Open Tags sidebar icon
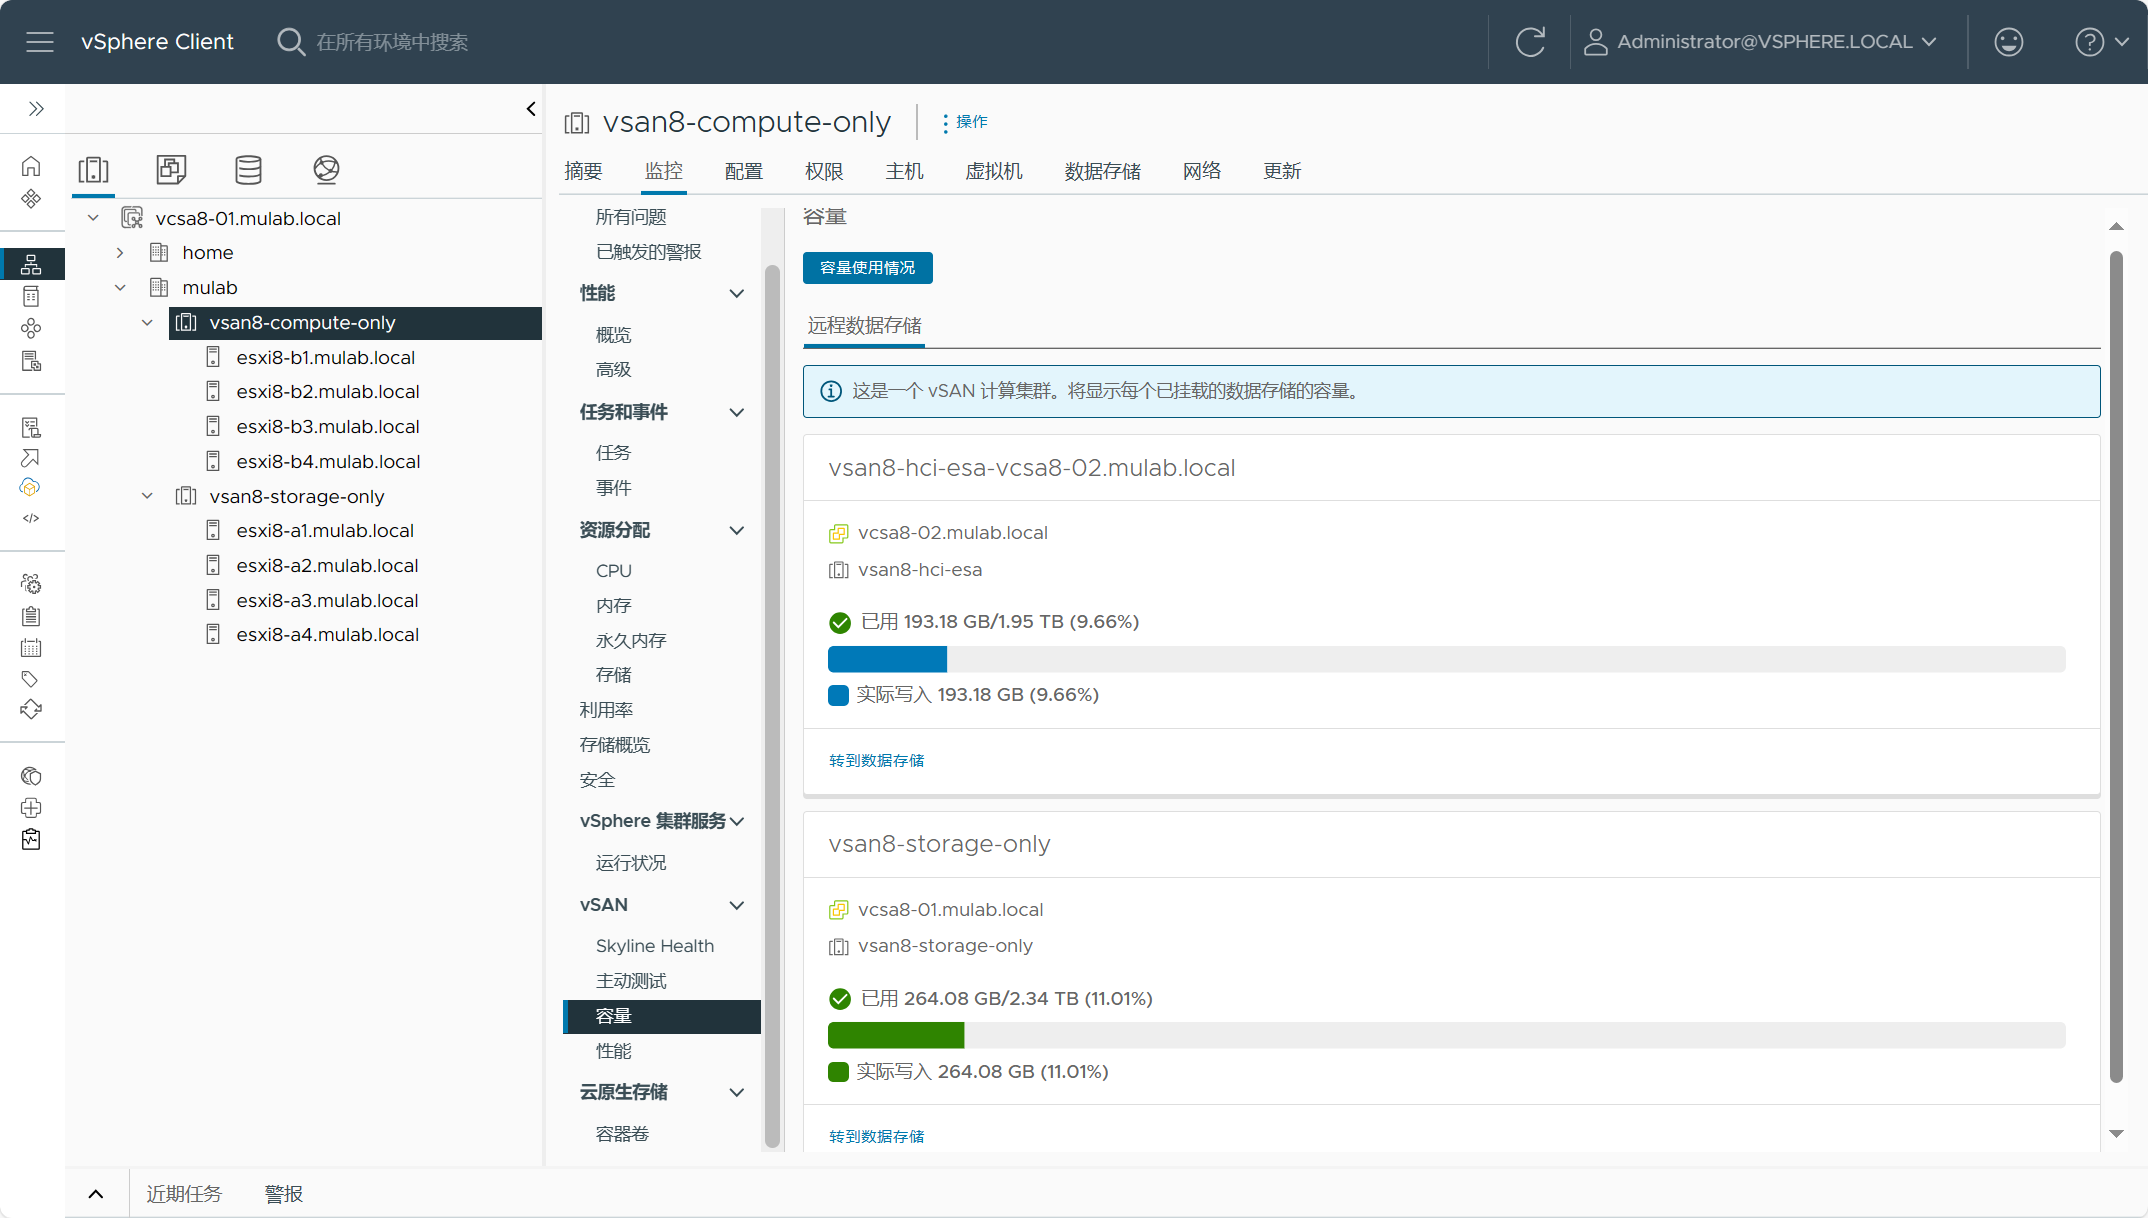 coord(31,679)
